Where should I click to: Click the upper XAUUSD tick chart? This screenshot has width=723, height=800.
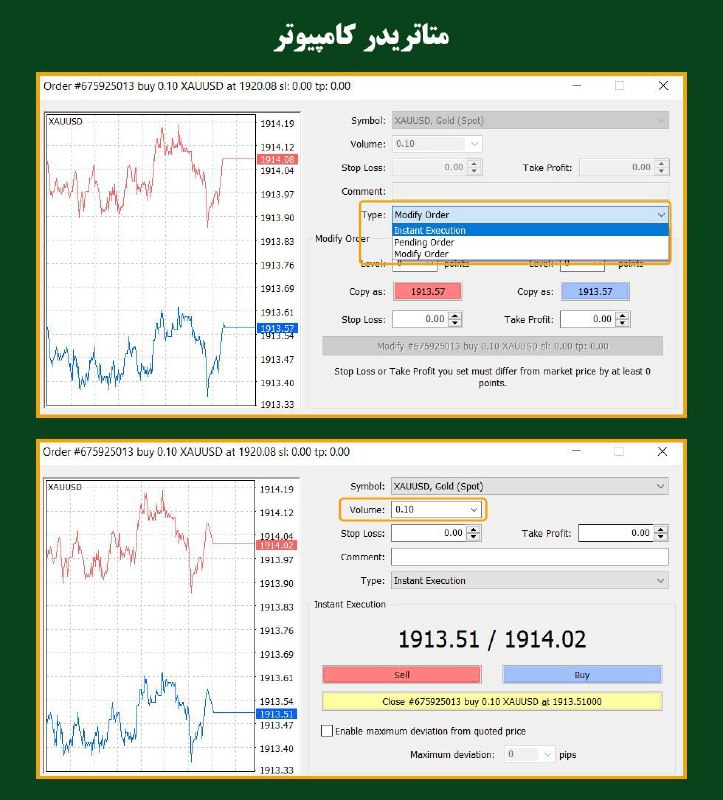click(151, 260)
